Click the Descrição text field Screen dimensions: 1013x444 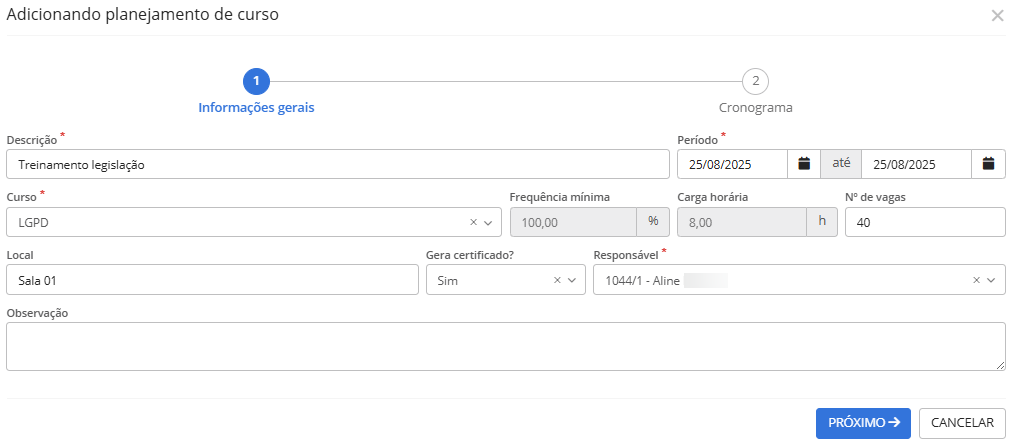coord(337,164)
